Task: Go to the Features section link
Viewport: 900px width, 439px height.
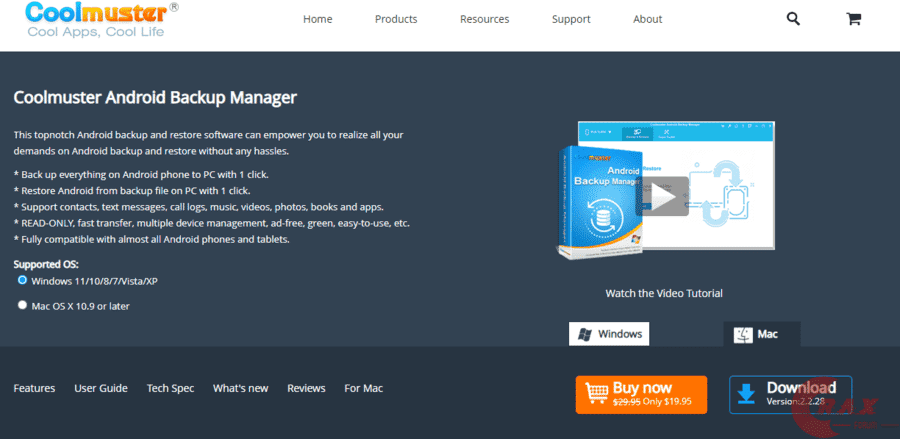Action: coord(34,389)
